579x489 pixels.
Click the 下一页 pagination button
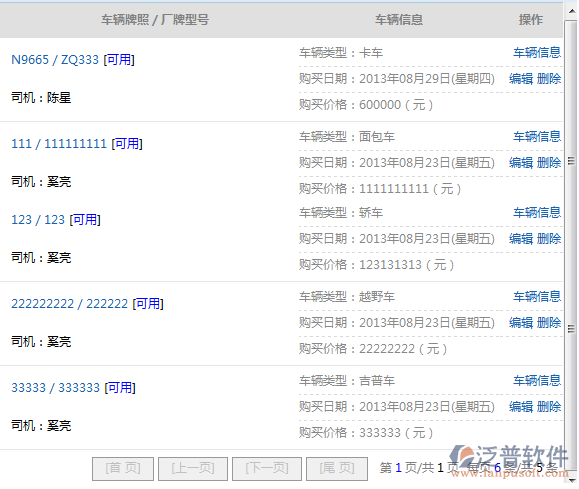pyautogui.click(x=267, y=469)
